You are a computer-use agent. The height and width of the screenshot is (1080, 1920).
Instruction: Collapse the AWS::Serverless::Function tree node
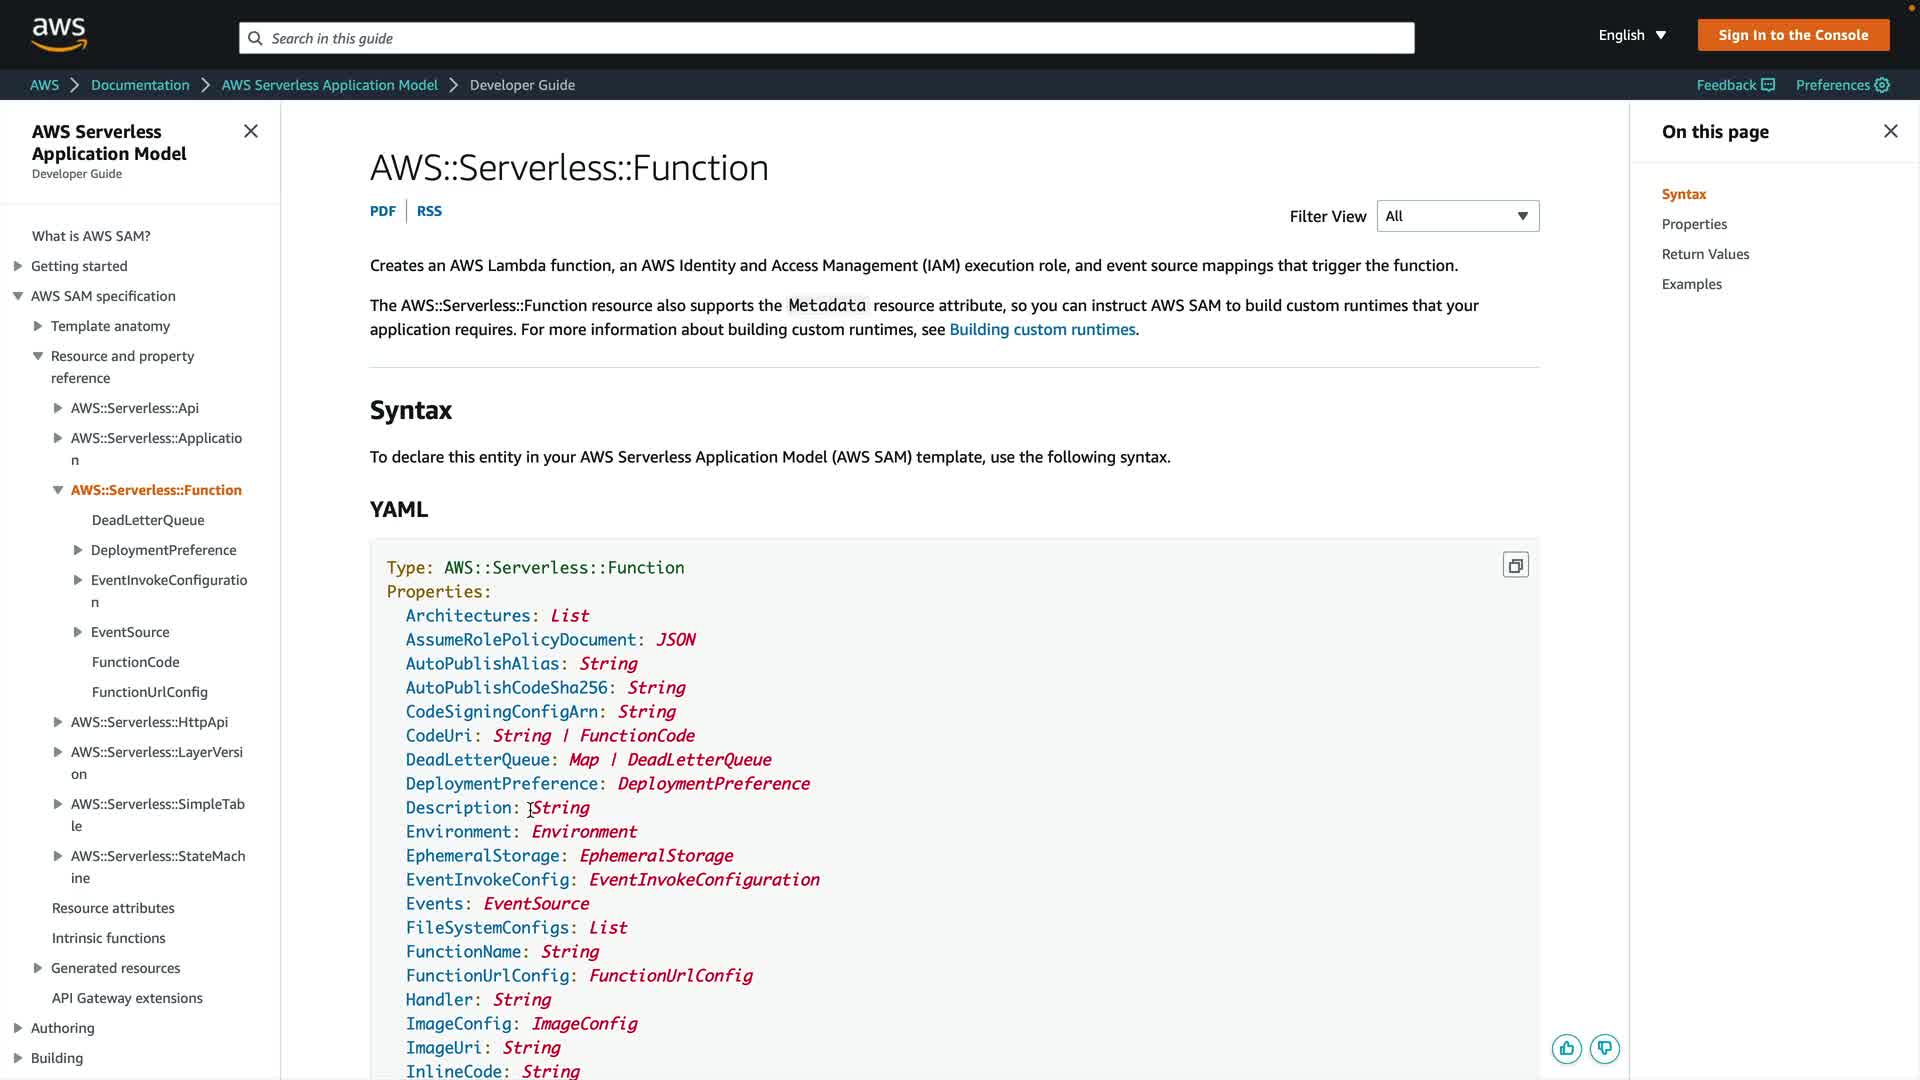pos(58,490)
